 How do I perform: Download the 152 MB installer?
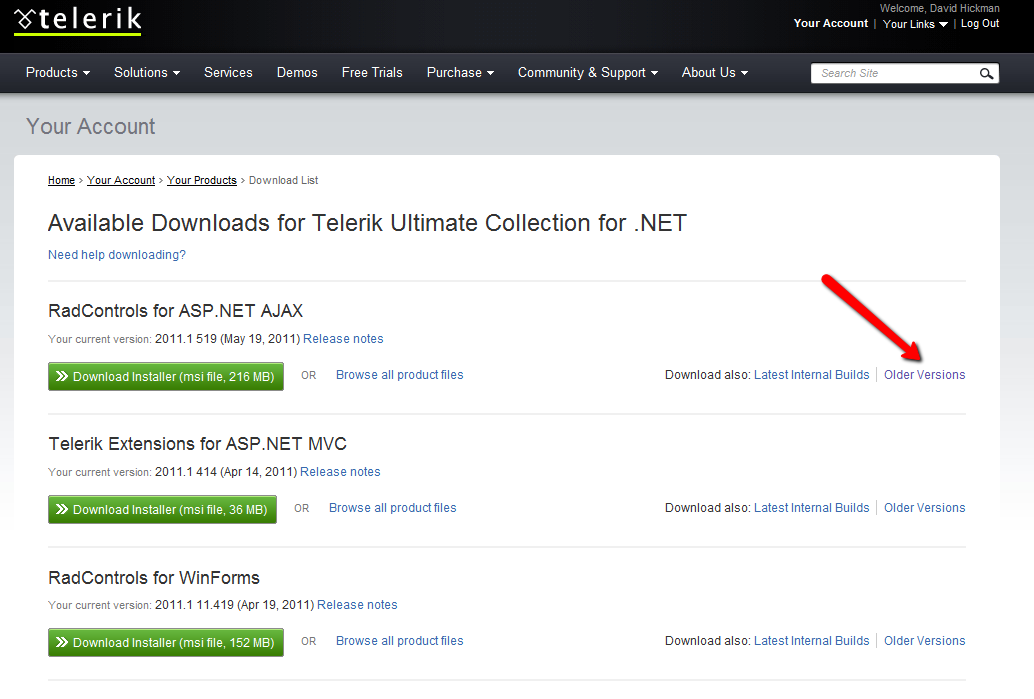pyautogui.click(x=166, y=642)
